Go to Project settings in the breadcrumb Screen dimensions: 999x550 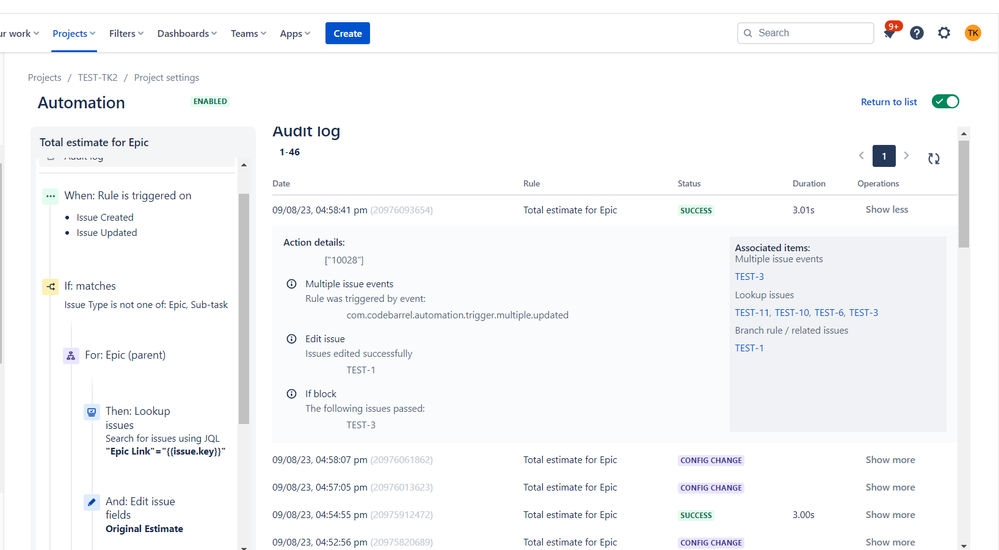166,78
